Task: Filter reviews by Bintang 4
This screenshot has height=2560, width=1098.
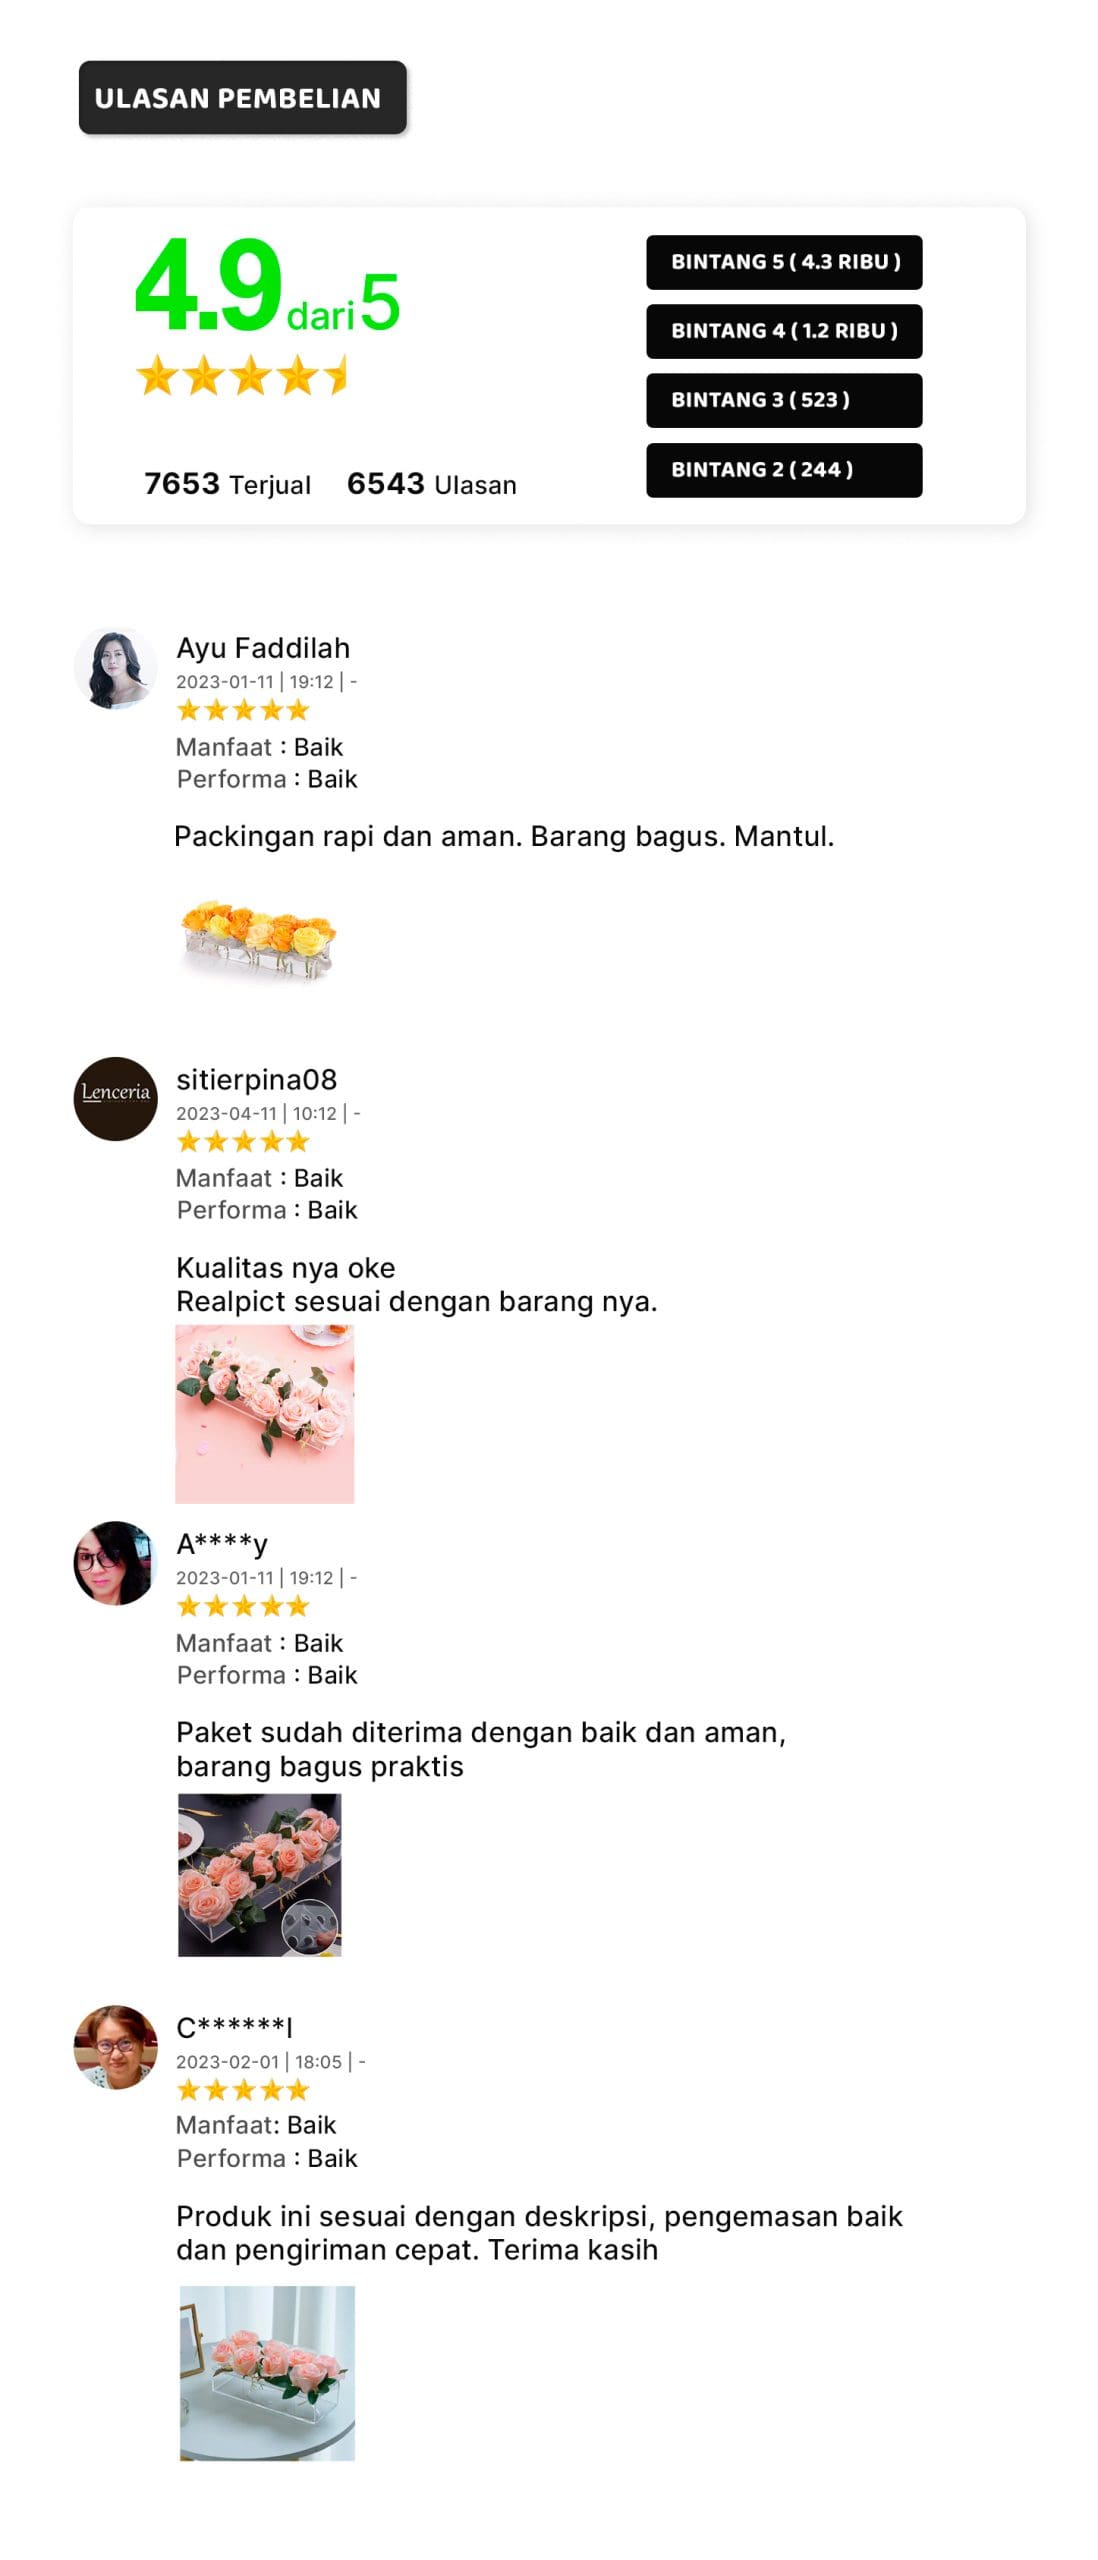Action: point(784,331)
